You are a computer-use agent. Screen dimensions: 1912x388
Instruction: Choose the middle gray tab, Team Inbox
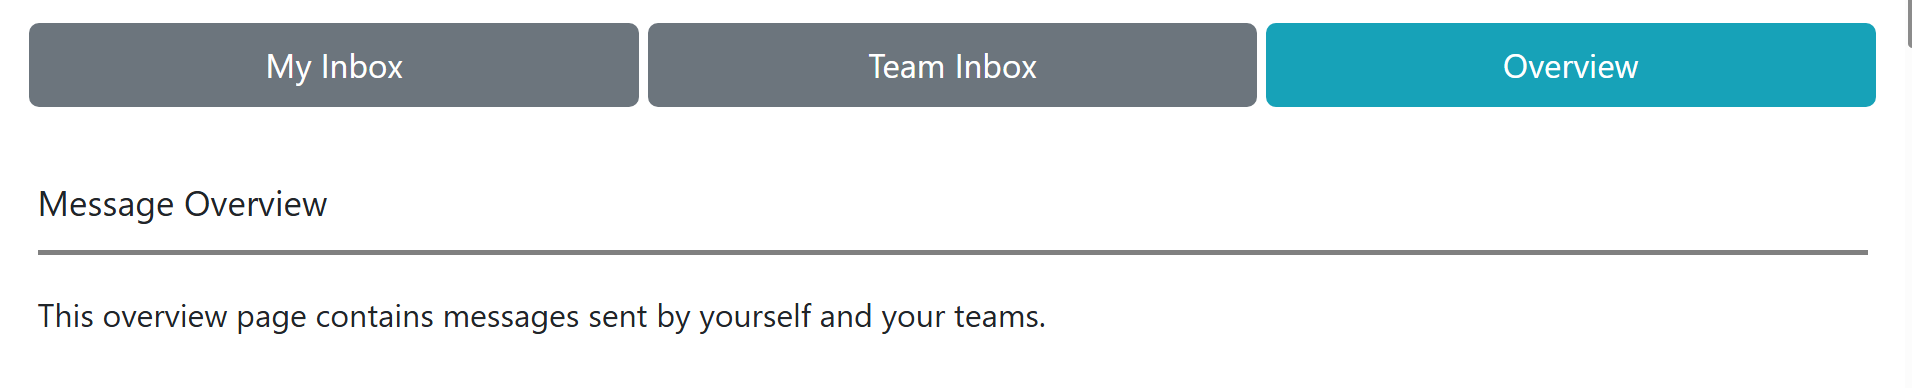(952, 65)
